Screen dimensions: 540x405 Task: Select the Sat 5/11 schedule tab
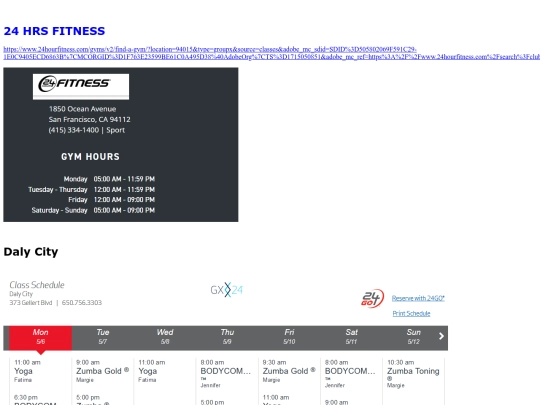[x=351, y=338]
